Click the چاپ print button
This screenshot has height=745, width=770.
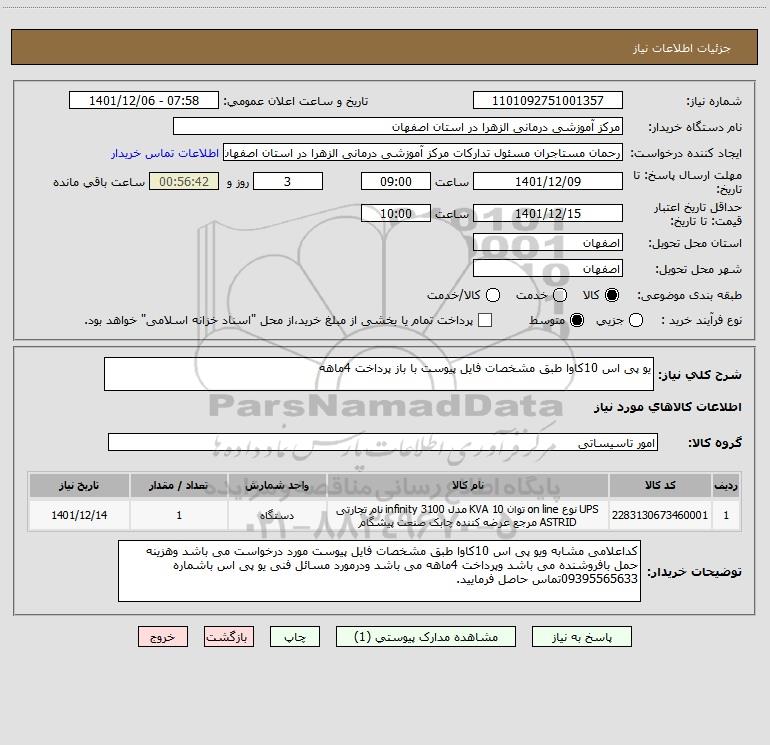click(x=295, y=637)
